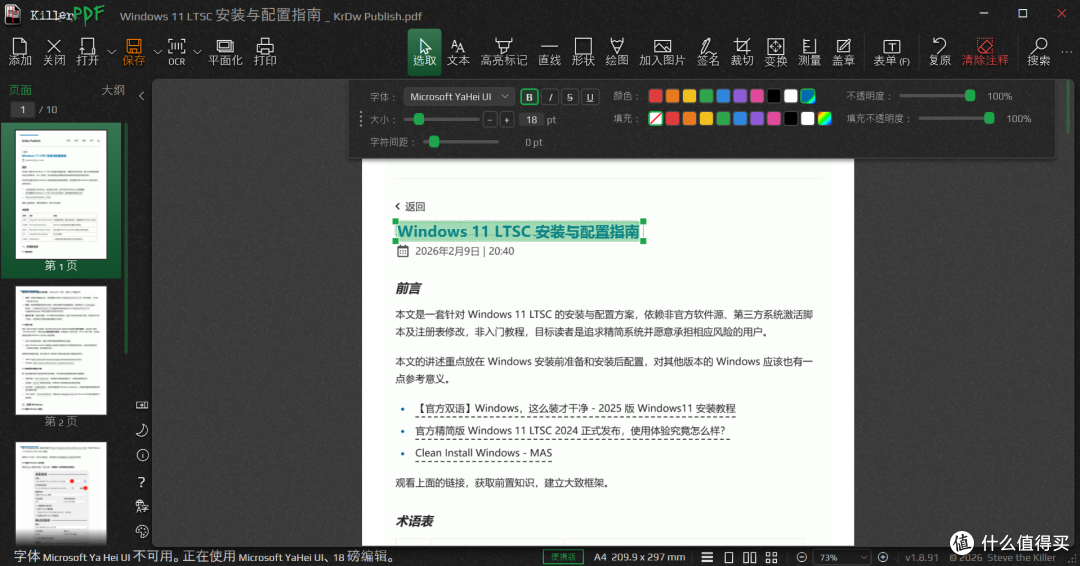Click the info circle icon in sidebar

click(142, 455)
